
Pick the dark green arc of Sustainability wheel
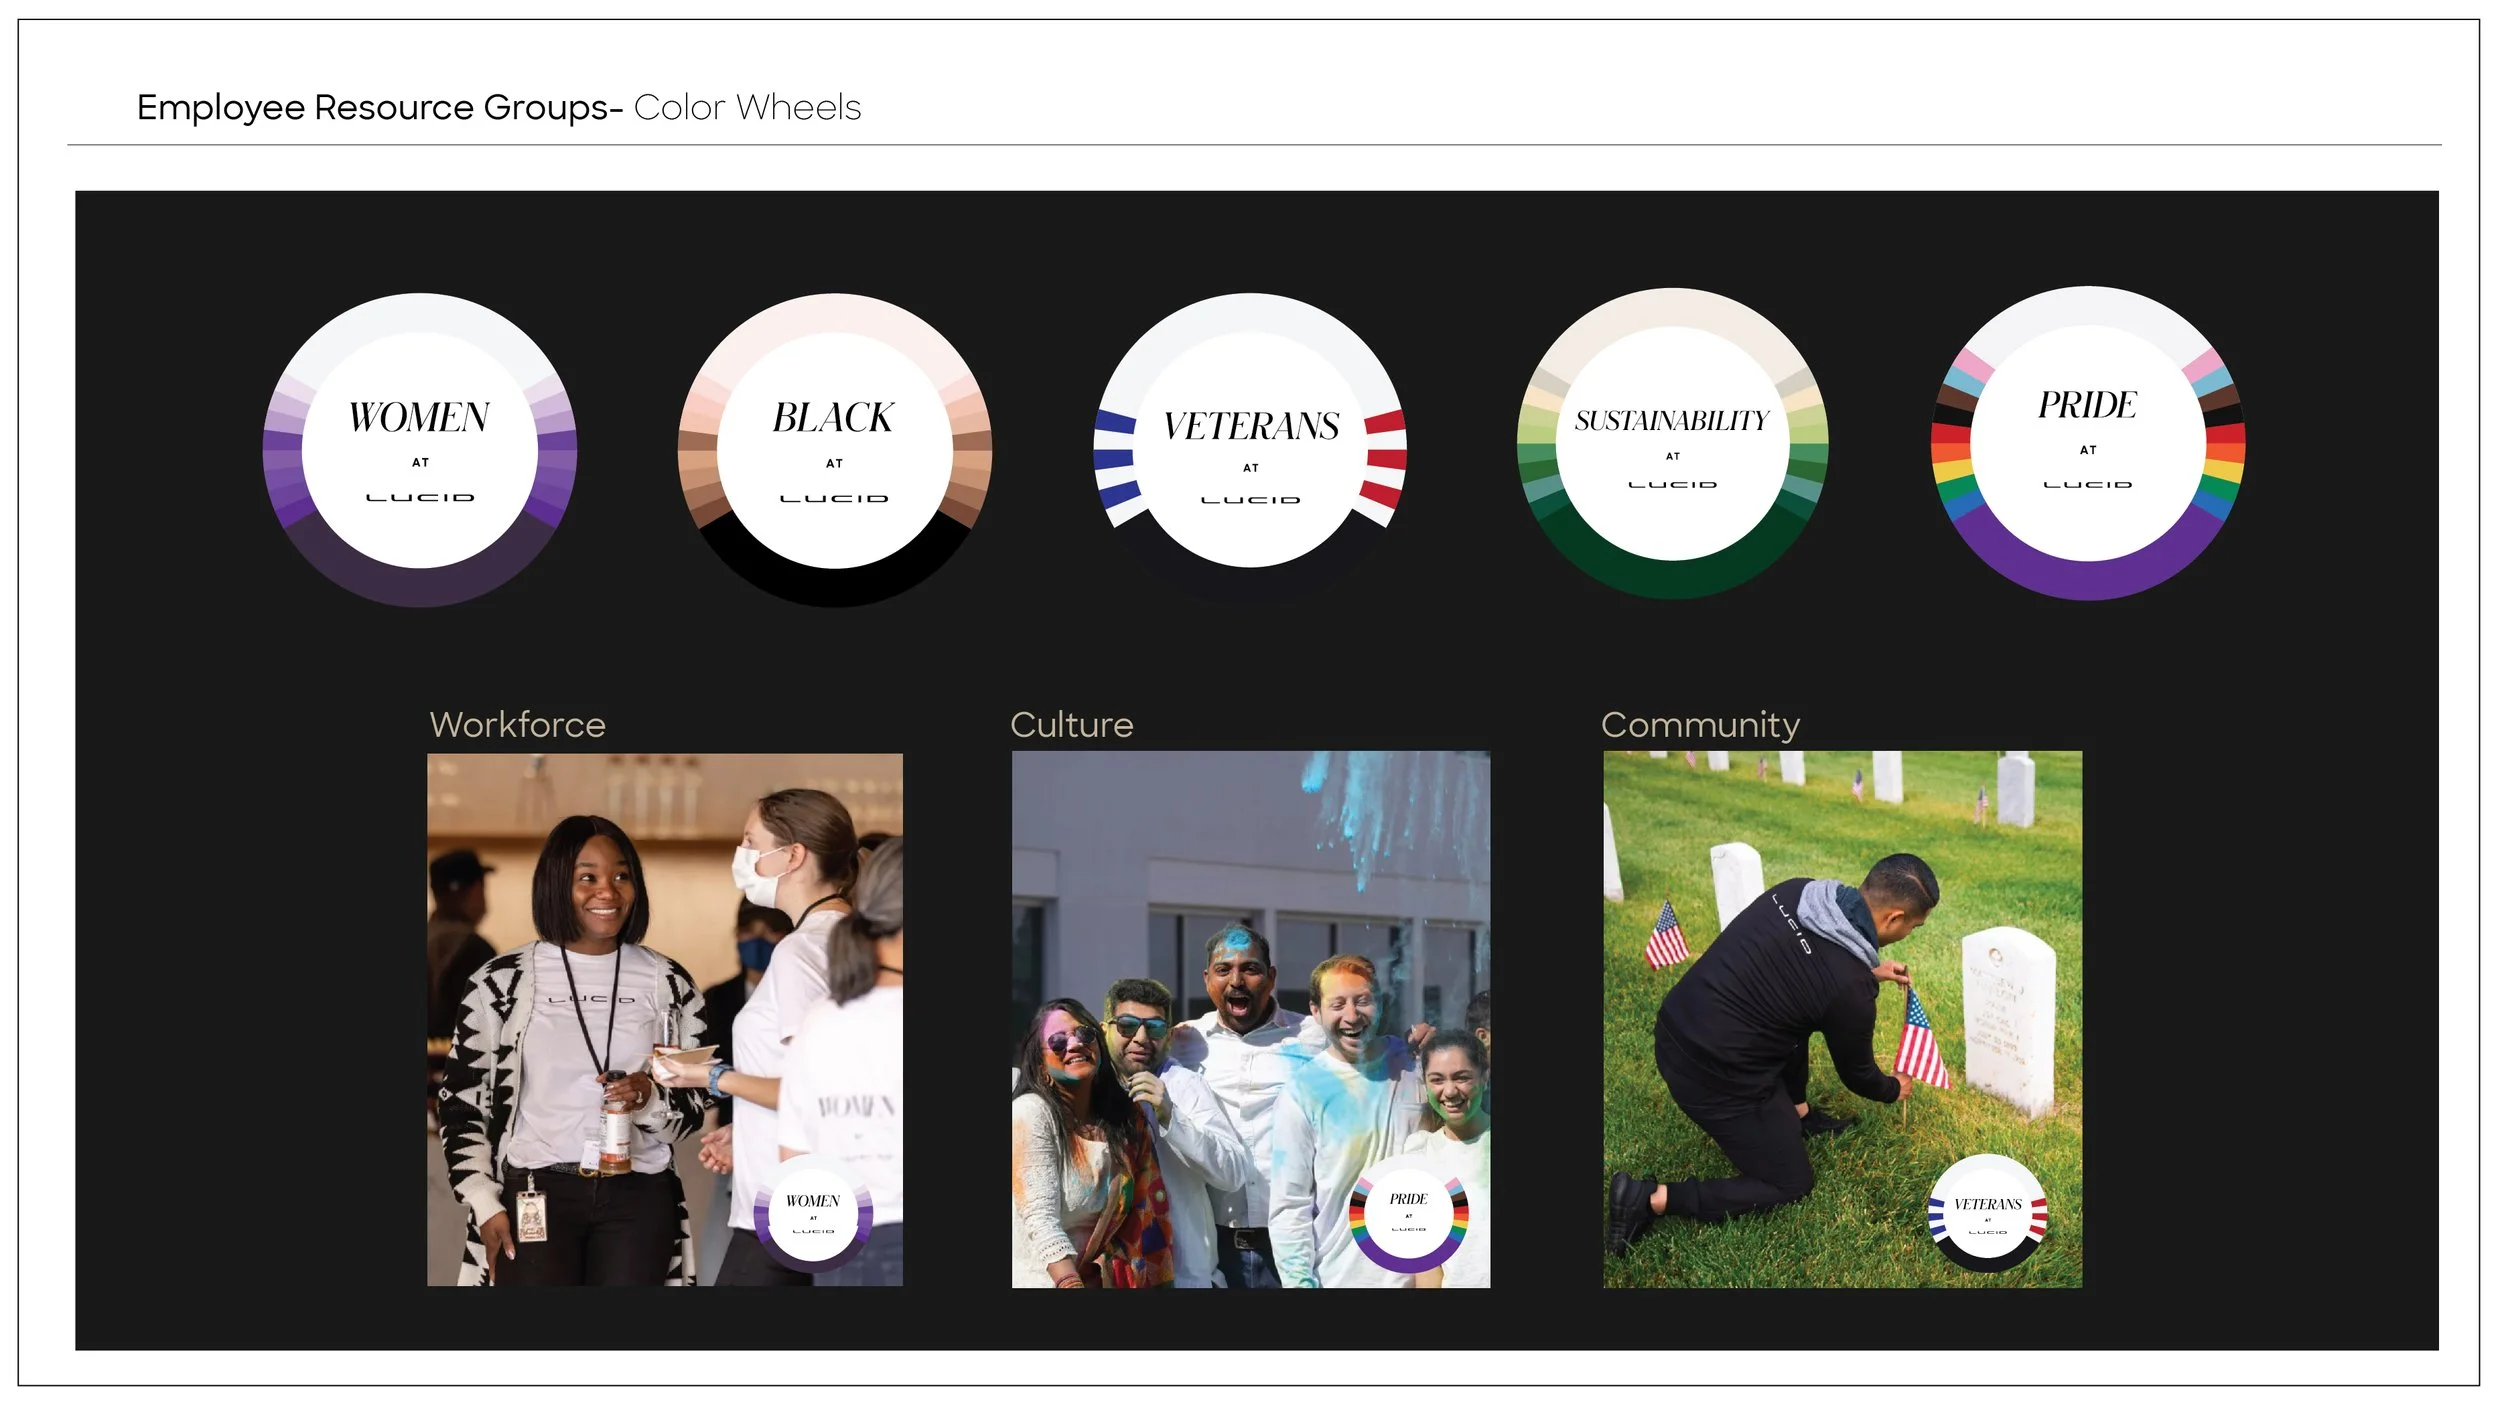click(1672, 579)
